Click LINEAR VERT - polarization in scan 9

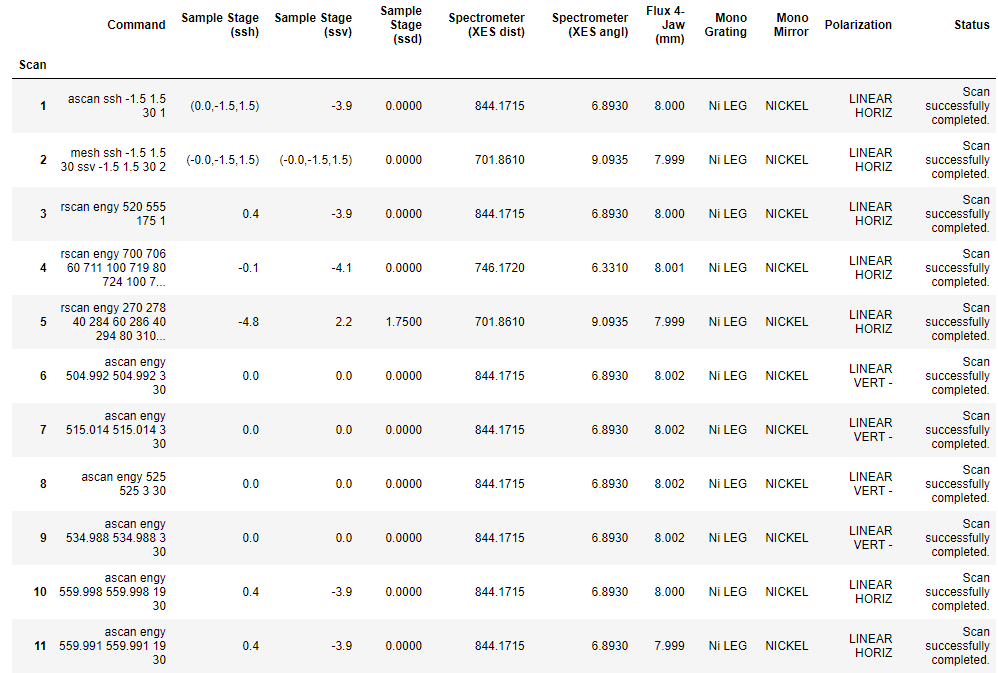tap(871, 538)
